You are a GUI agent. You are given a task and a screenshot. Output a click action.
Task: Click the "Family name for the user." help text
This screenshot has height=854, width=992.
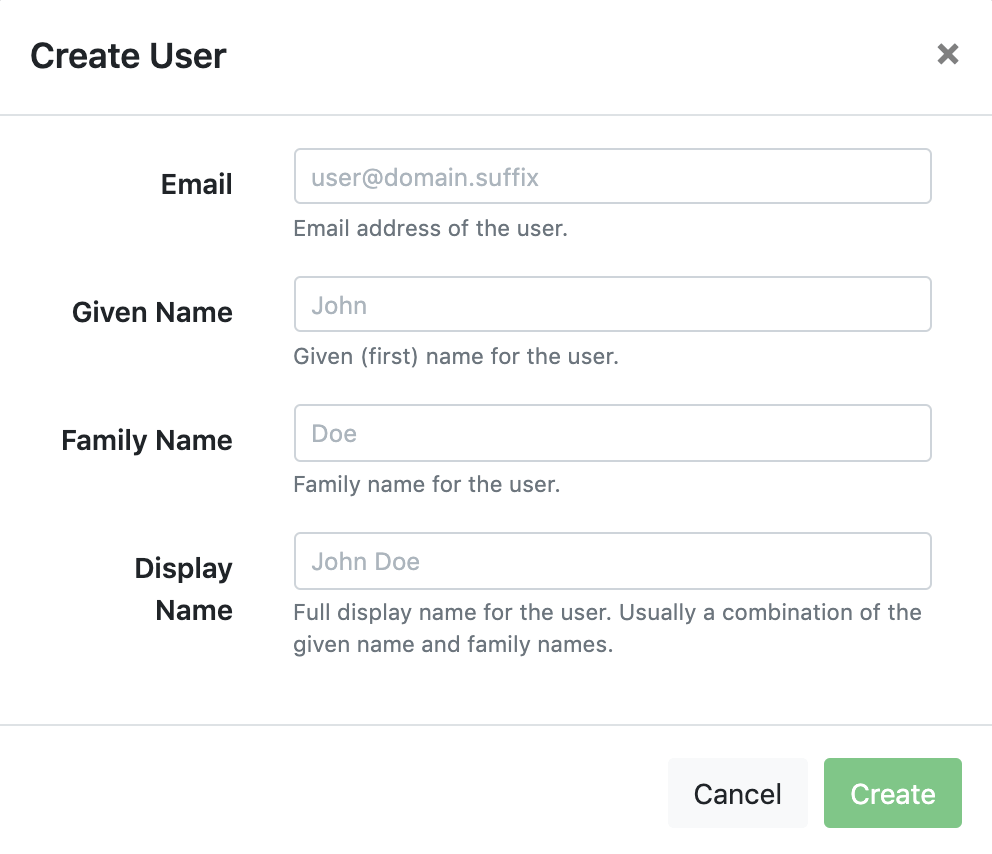(x=426, y=485)
